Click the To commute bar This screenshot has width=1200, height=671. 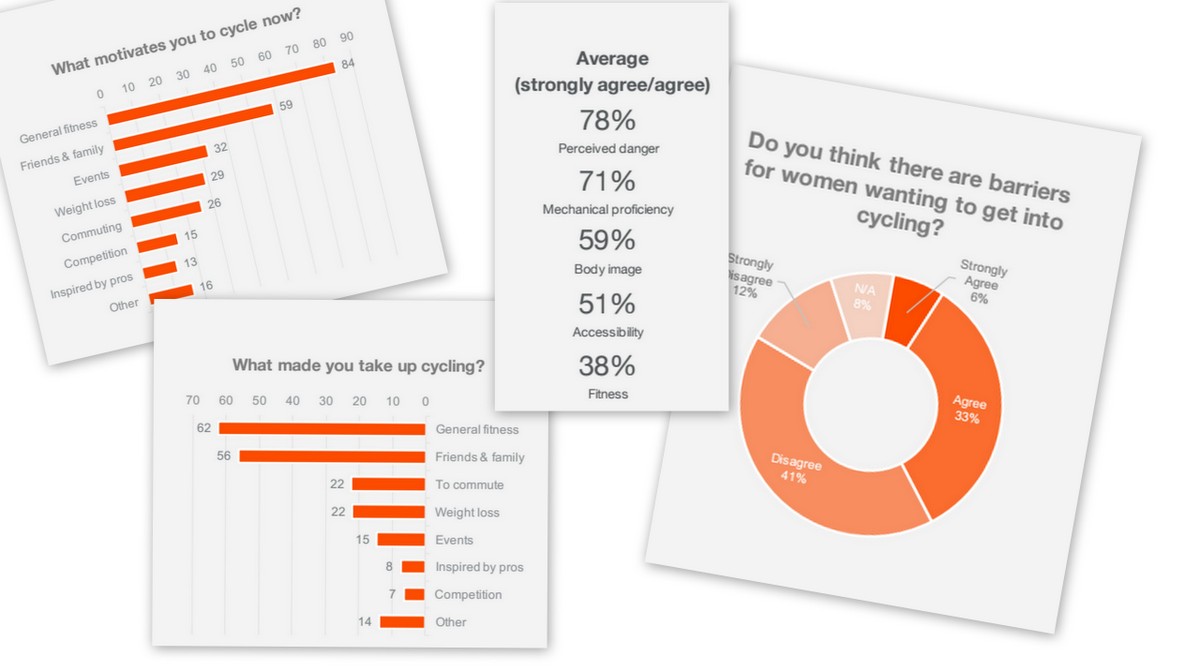388,484
